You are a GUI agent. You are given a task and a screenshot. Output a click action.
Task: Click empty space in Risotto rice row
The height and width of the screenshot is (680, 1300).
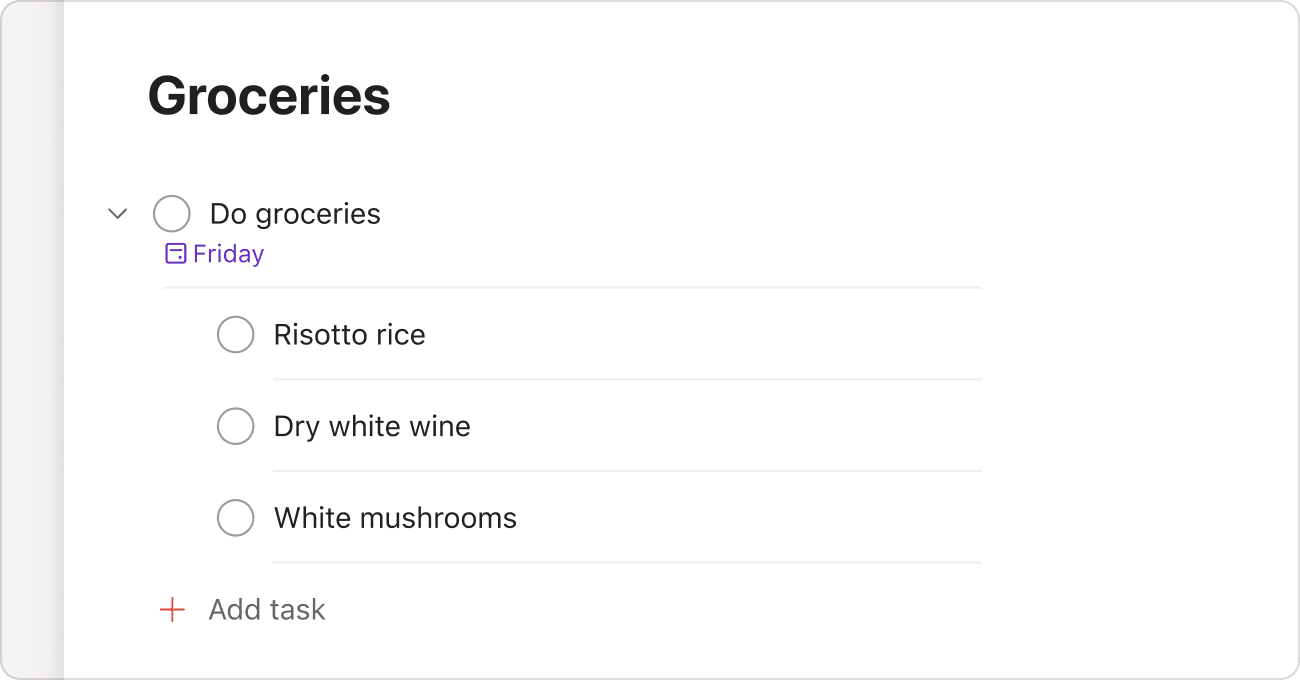coord(700,334)
